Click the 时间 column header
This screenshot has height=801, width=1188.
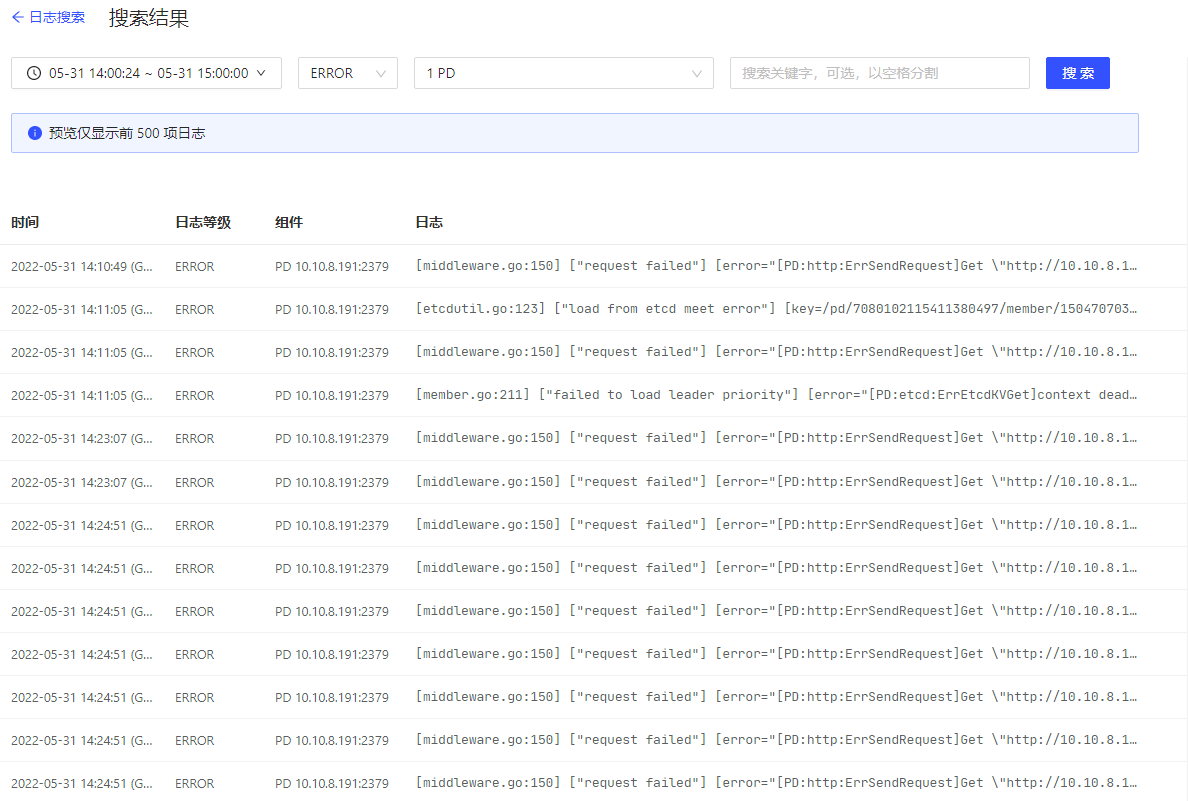pos(25,222)
